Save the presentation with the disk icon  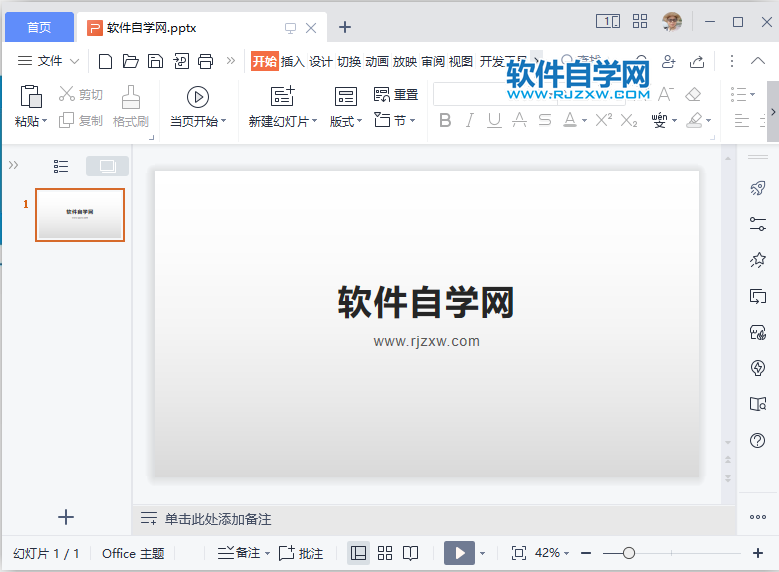(156, 61)
